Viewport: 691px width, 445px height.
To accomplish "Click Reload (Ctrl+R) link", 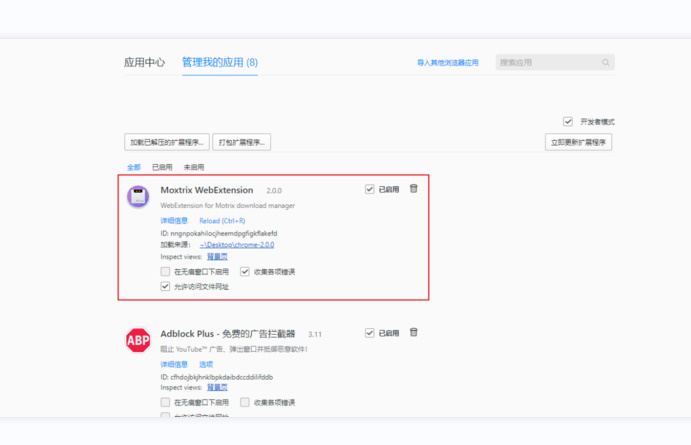I will (x=222, y=221).
